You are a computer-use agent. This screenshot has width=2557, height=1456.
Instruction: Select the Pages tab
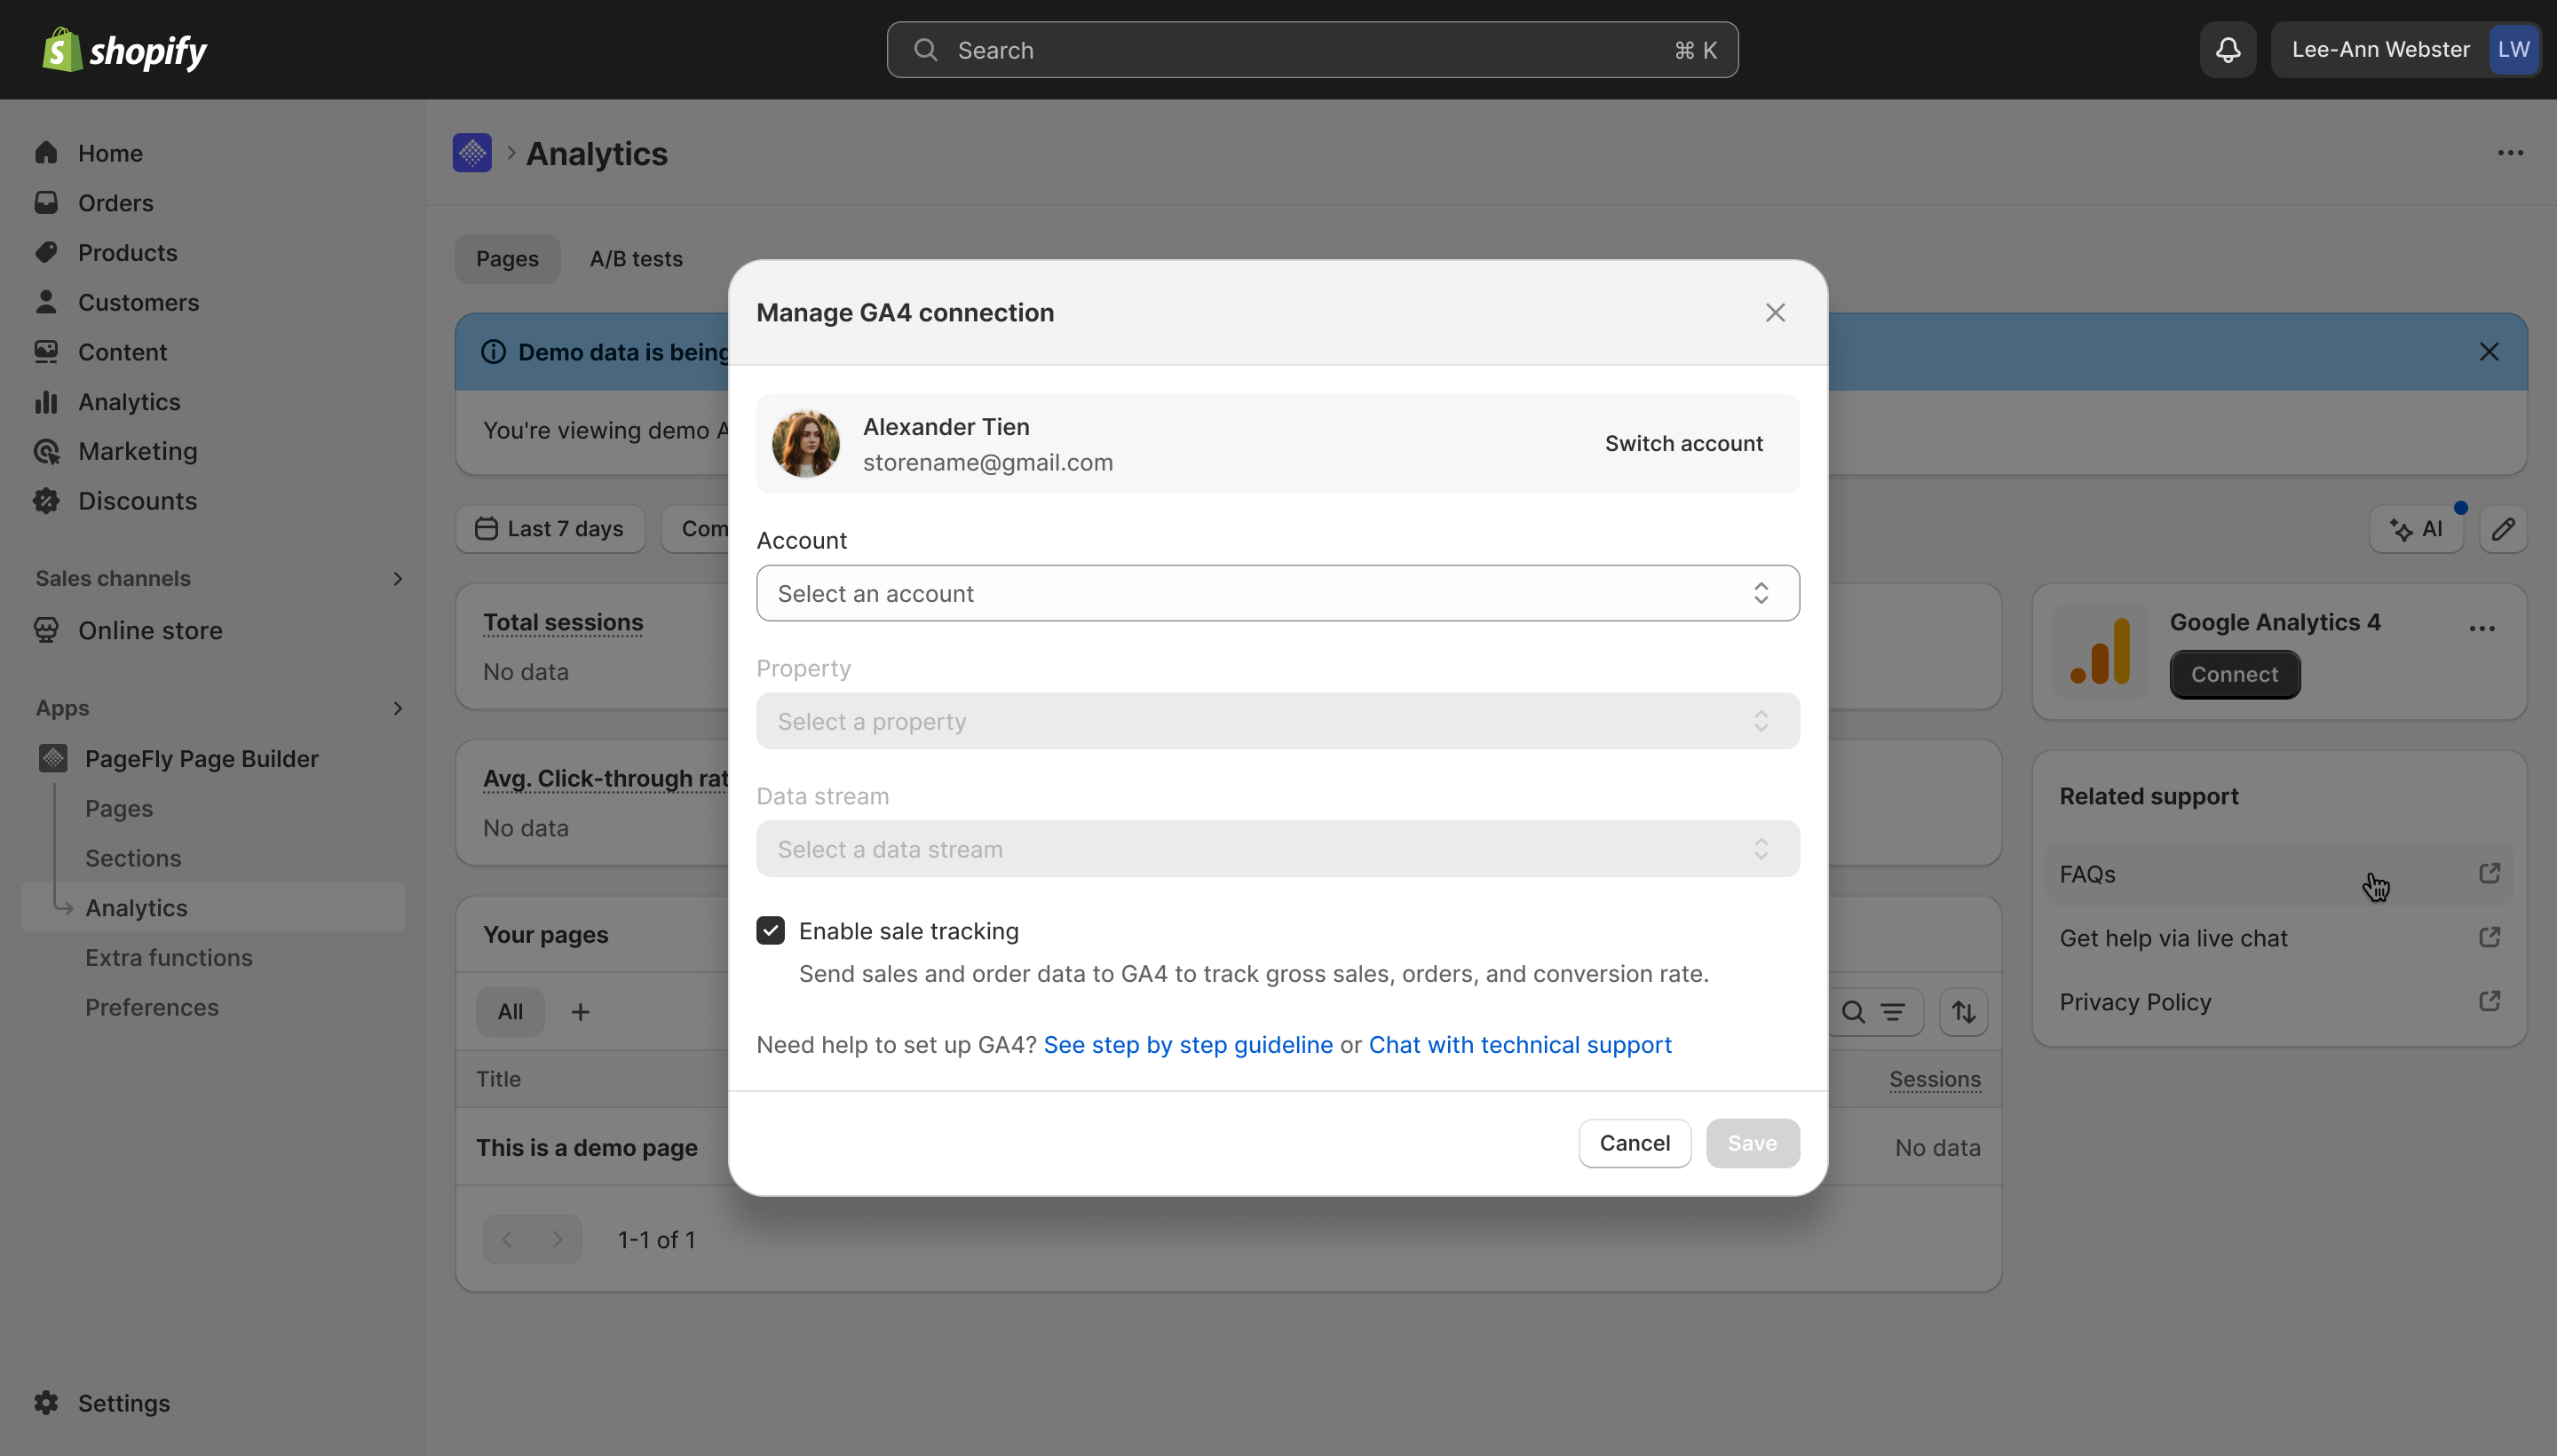[x=506, y=258]
